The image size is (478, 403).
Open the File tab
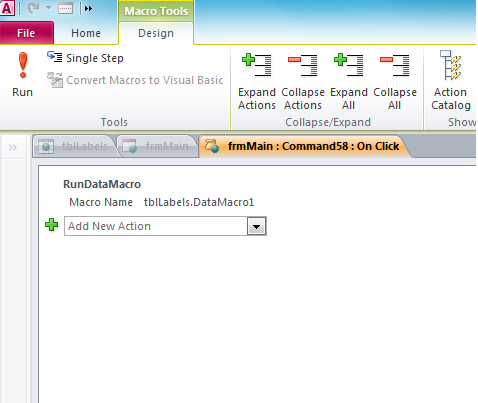click(x=26, y=33)
